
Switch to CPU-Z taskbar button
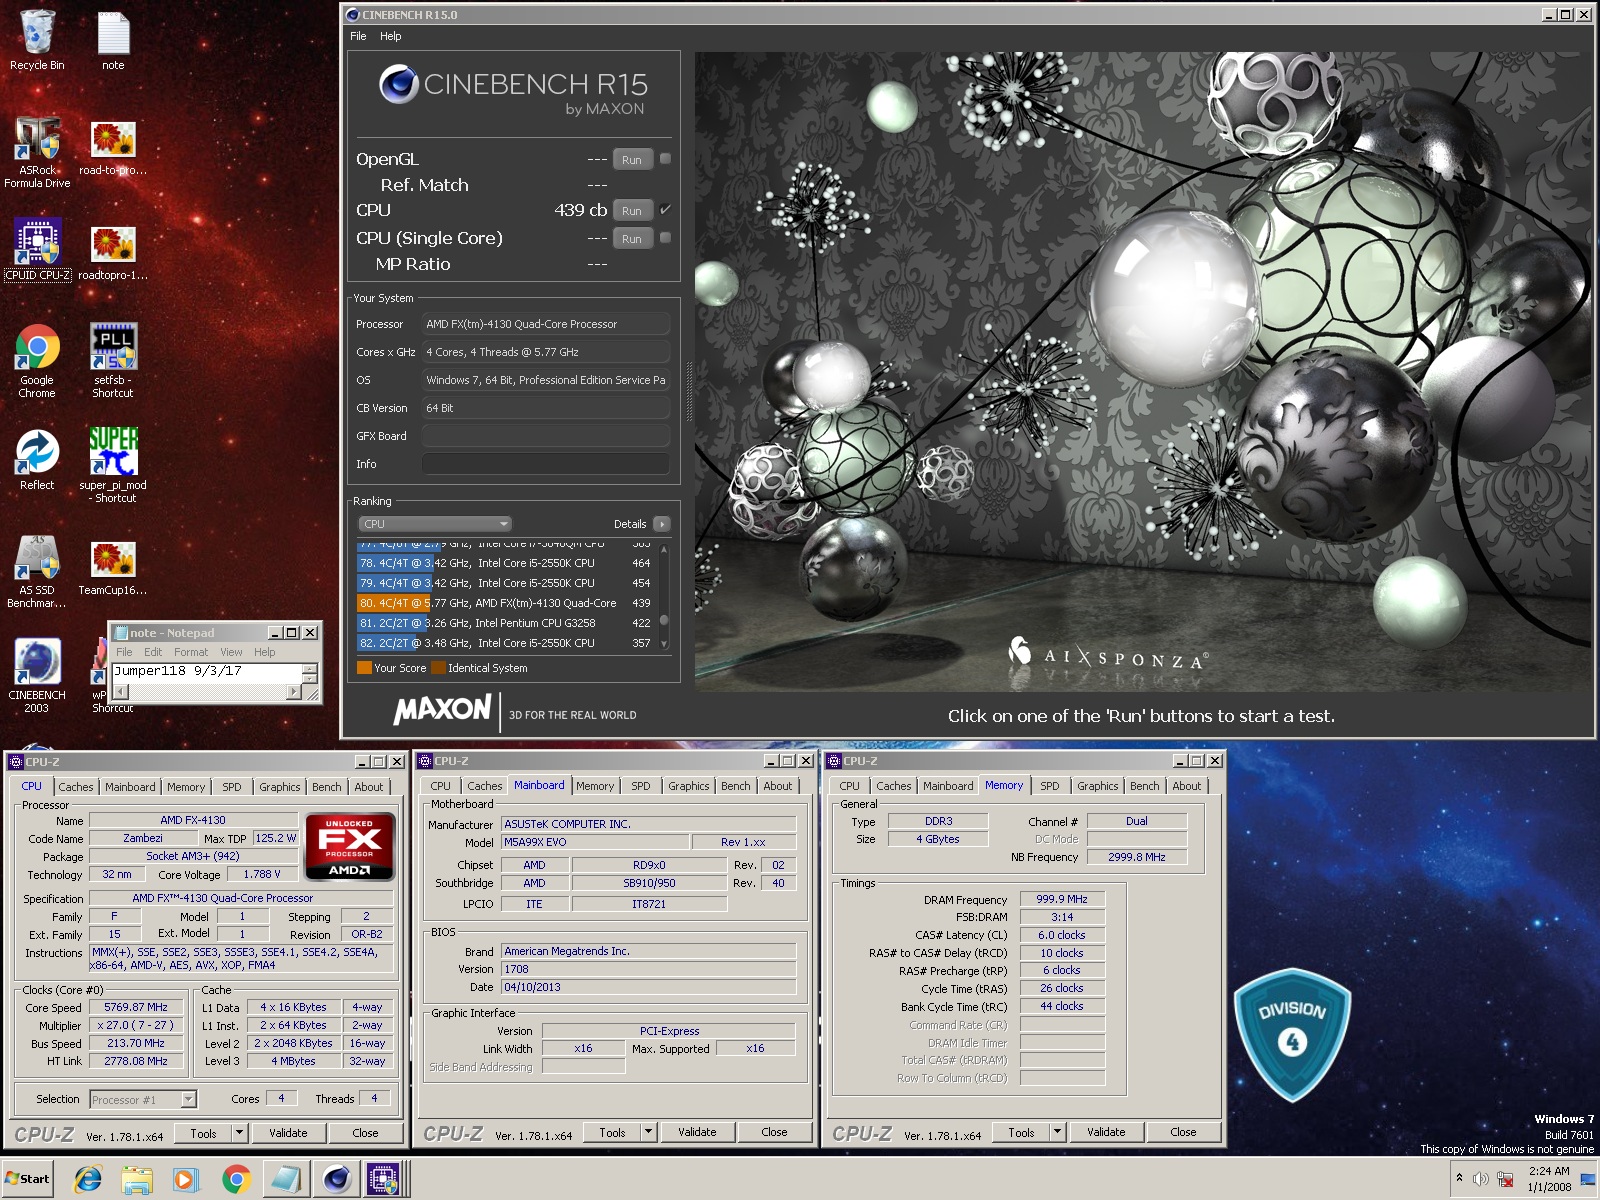tap(384, 1180)
